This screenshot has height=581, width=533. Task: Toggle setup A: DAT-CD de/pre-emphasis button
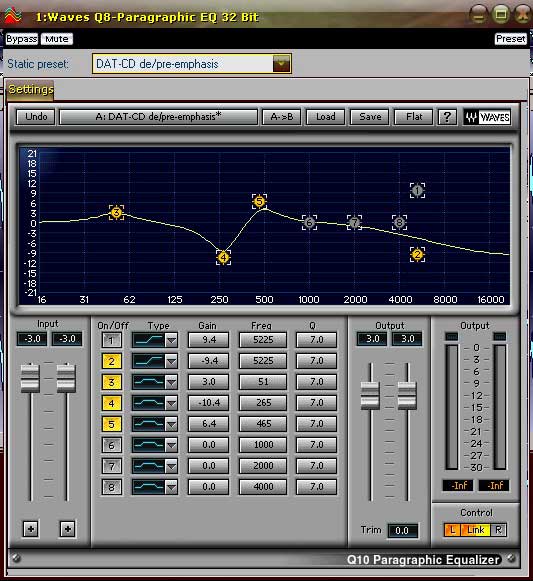[x=158, y=117]
